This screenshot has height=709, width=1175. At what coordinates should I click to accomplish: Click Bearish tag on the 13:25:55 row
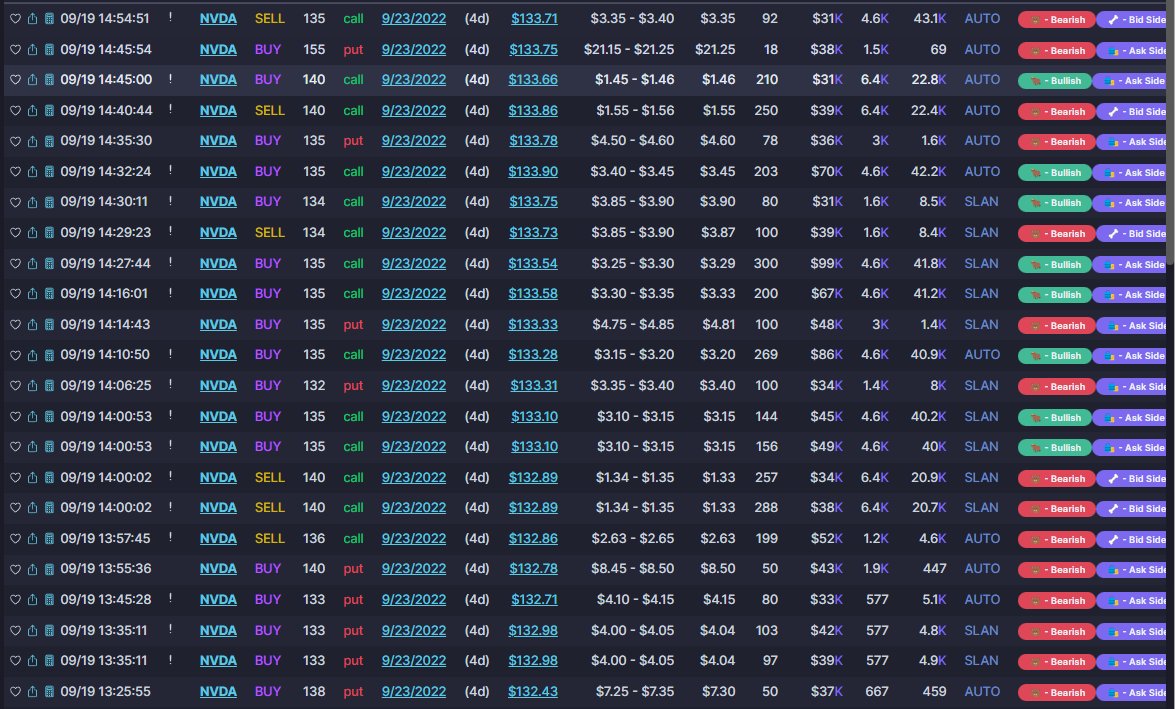tap(1057, 692)
